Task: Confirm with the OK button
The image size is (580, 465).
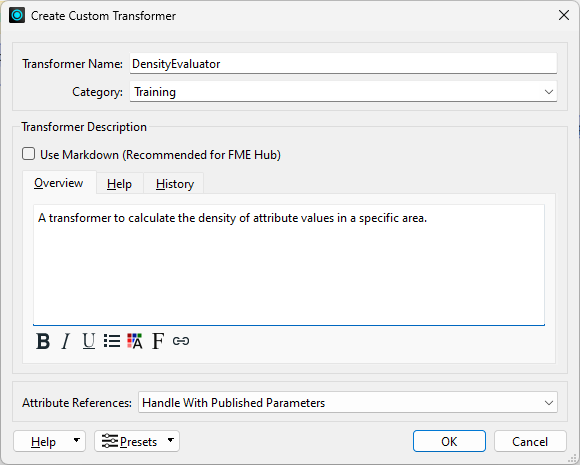Action: pos(449,441)
